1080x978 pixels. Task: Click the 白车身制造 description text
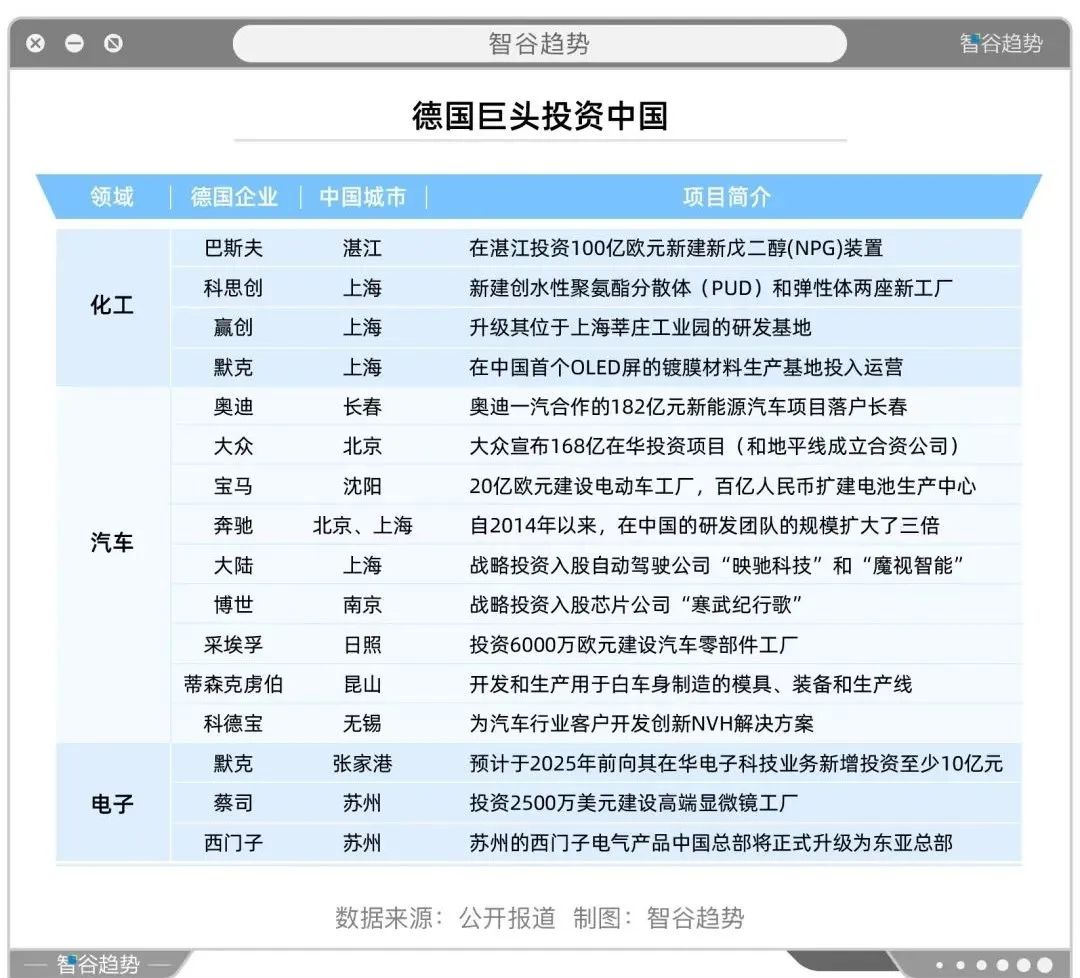tap(691, 684)
